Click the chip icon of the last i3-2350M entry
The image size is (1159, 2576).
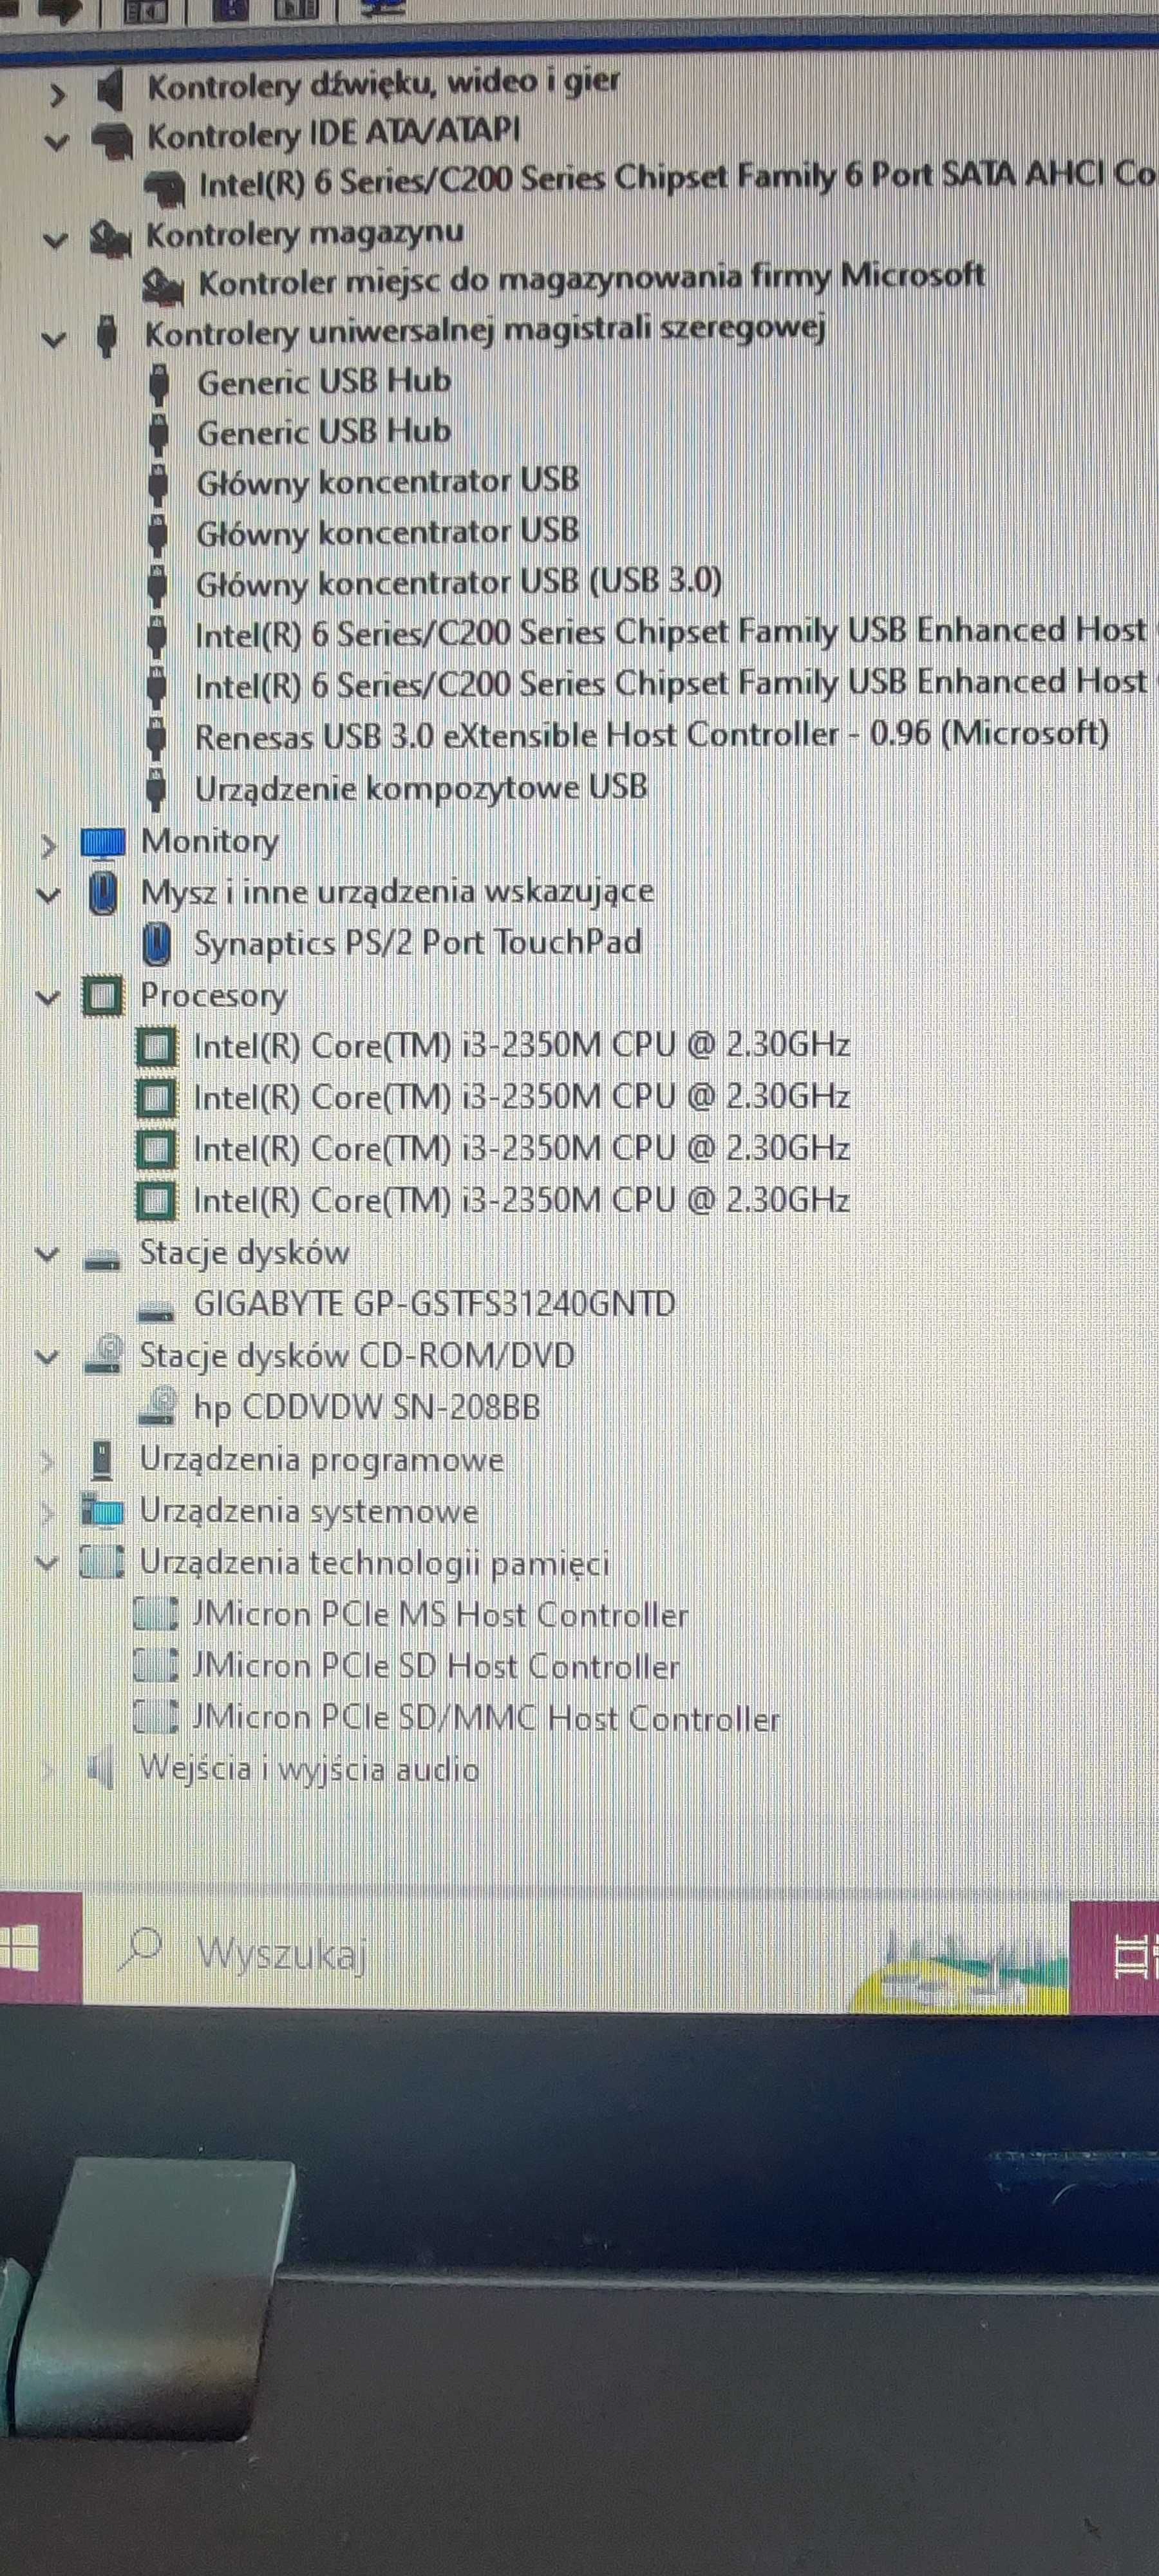pyautogui.click(x=156, y=1201)
